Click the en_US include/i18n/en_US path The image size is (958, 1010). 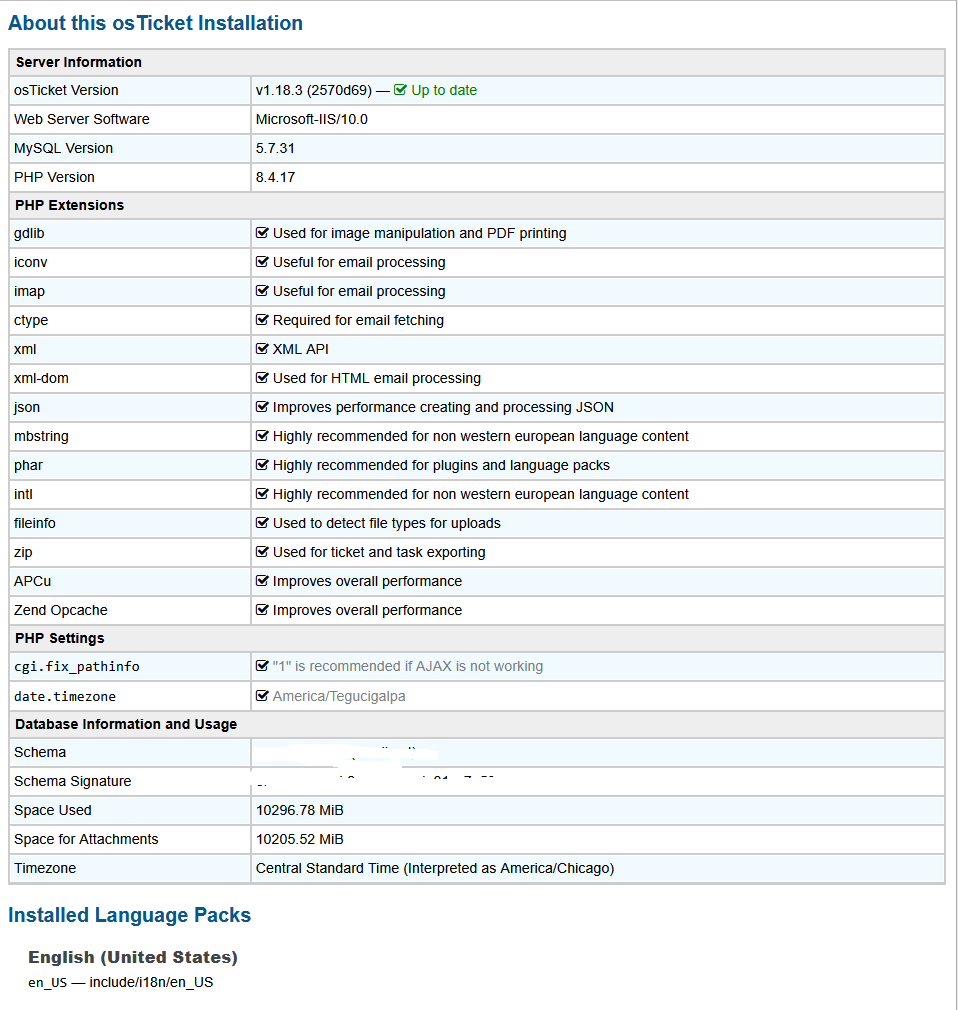(120, 982)
